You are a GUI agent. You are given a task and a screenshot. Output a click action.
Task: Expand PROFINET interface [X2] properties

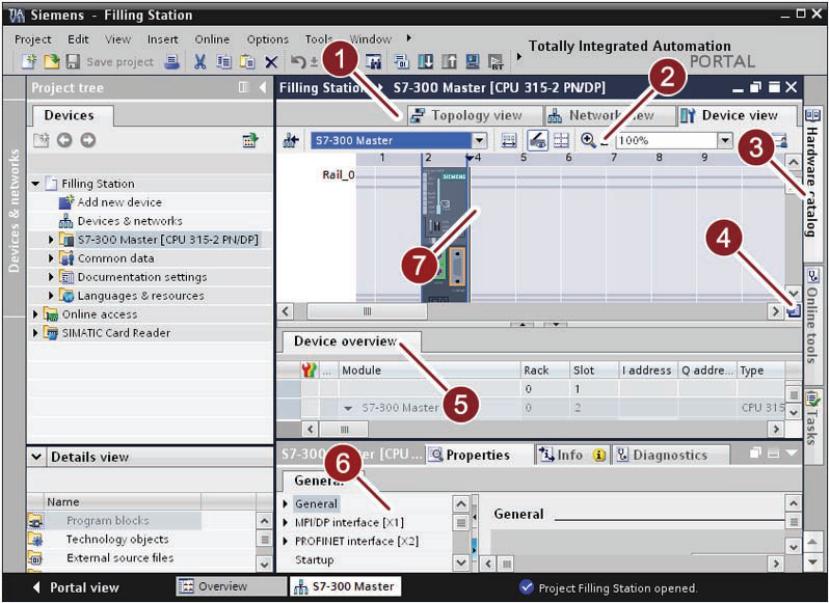[286, 541]
